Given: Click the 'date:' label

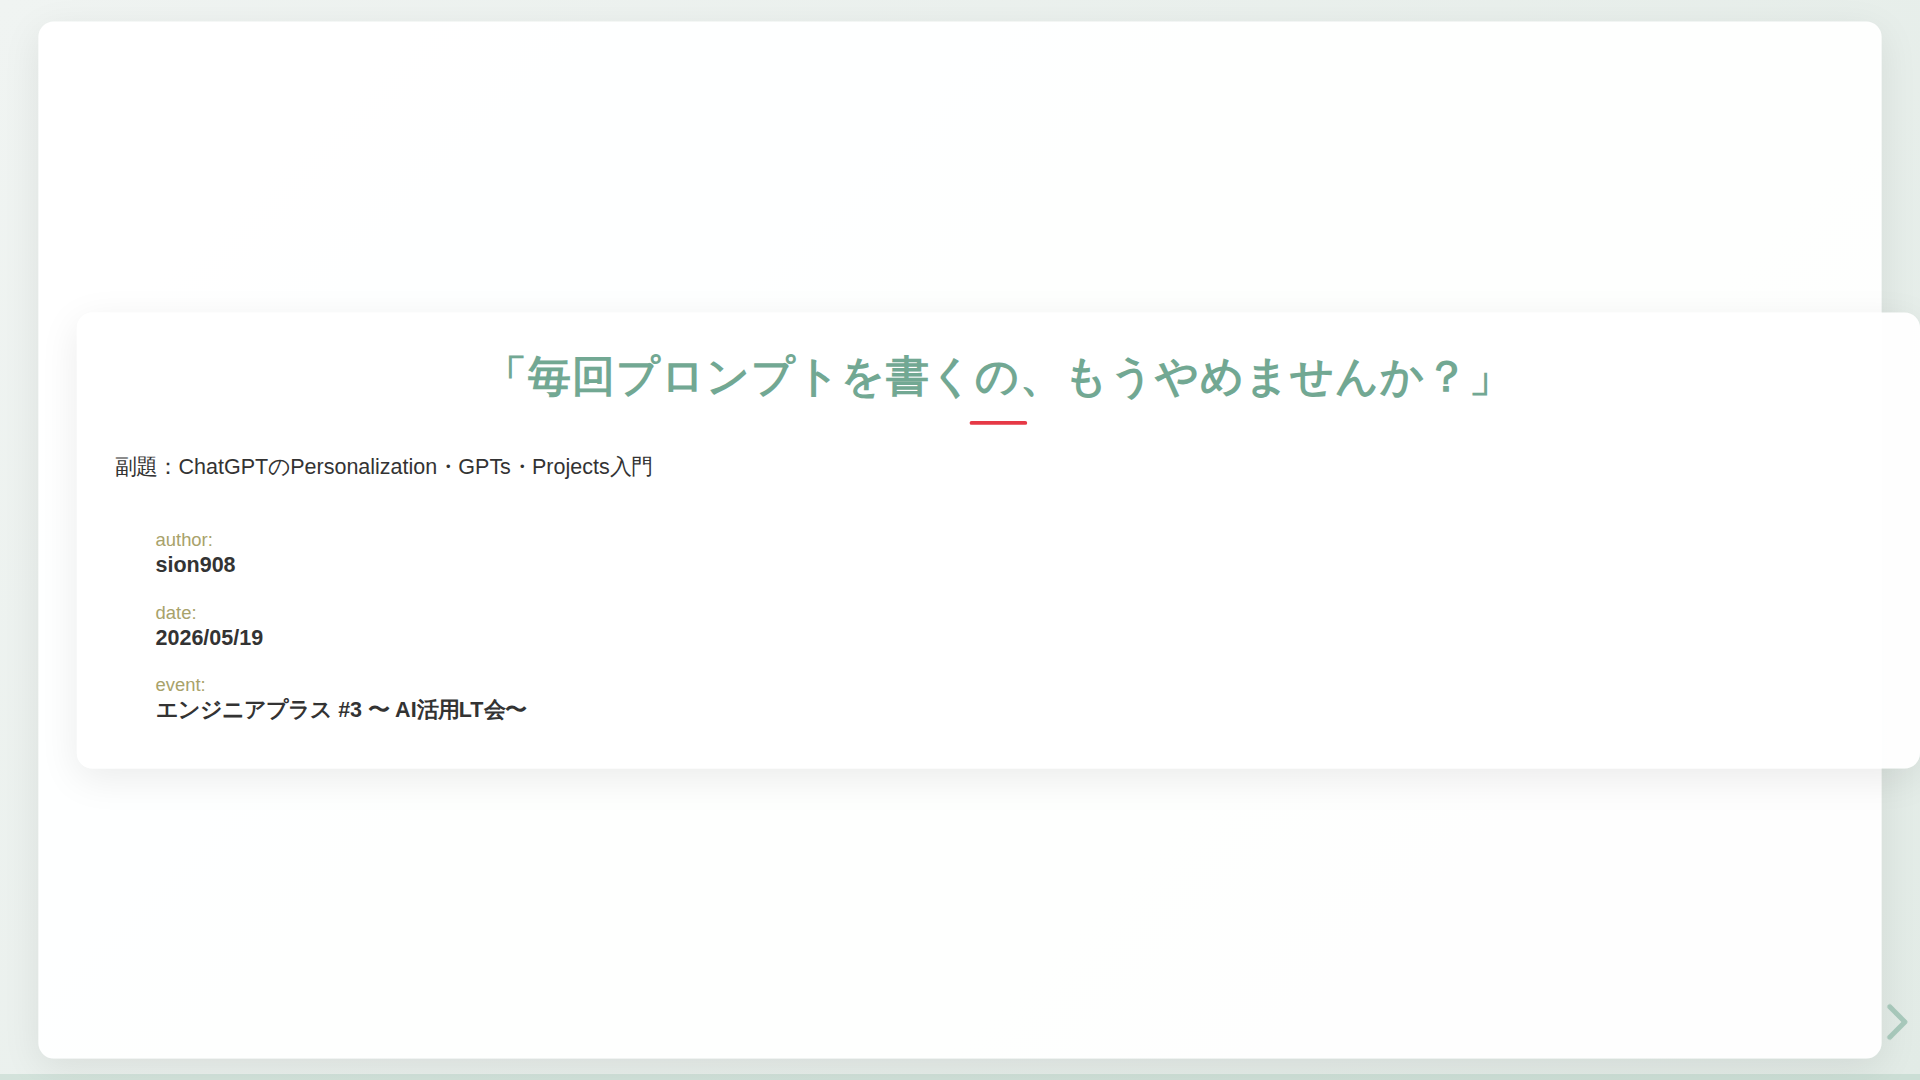Looking at the screenshot, I should click(176, 613).
